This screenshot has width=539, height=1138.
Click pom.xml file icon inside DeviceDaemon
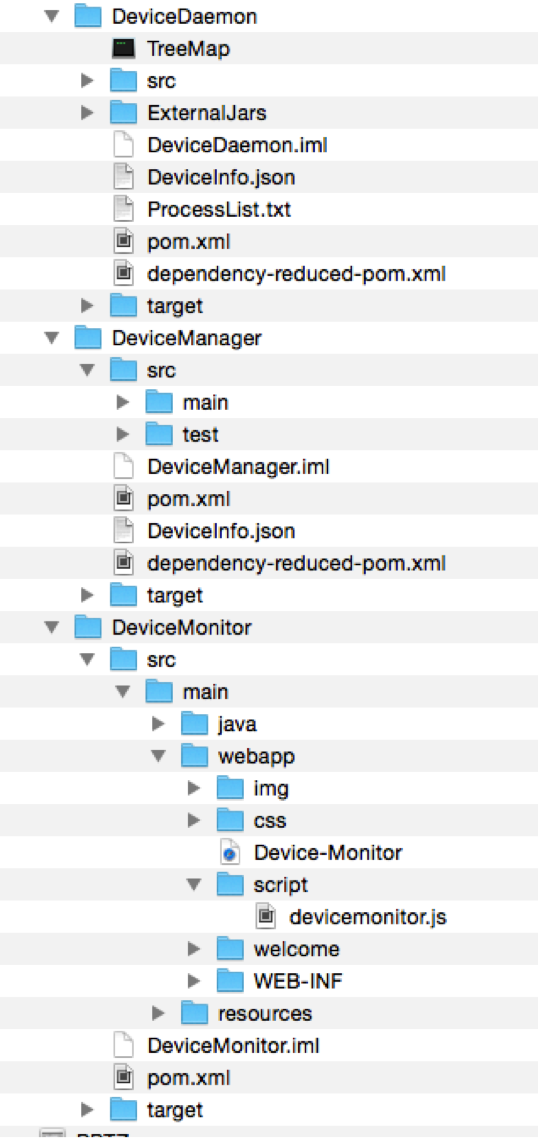pyautogui.click(x=124, y=241)
